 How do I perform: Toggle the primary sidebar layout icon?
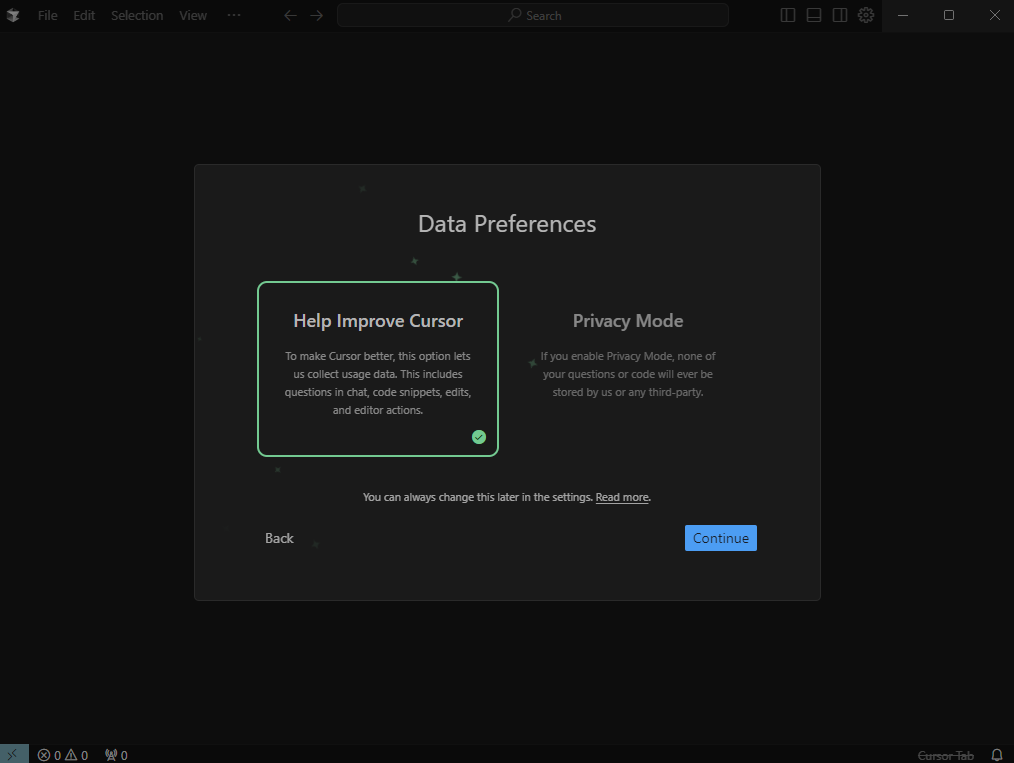tap(788, 15)
